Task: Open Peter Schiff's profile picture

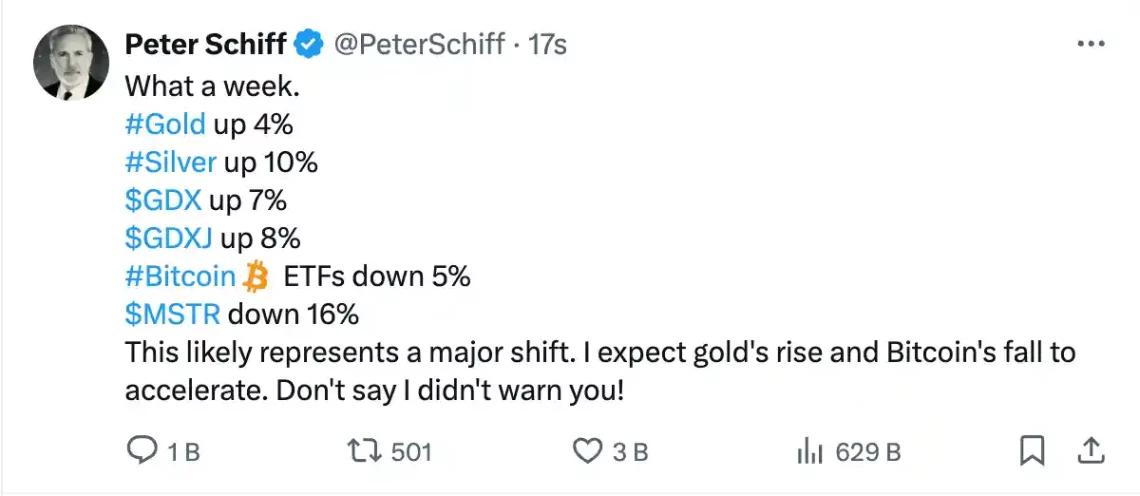Action: point(71,62)
